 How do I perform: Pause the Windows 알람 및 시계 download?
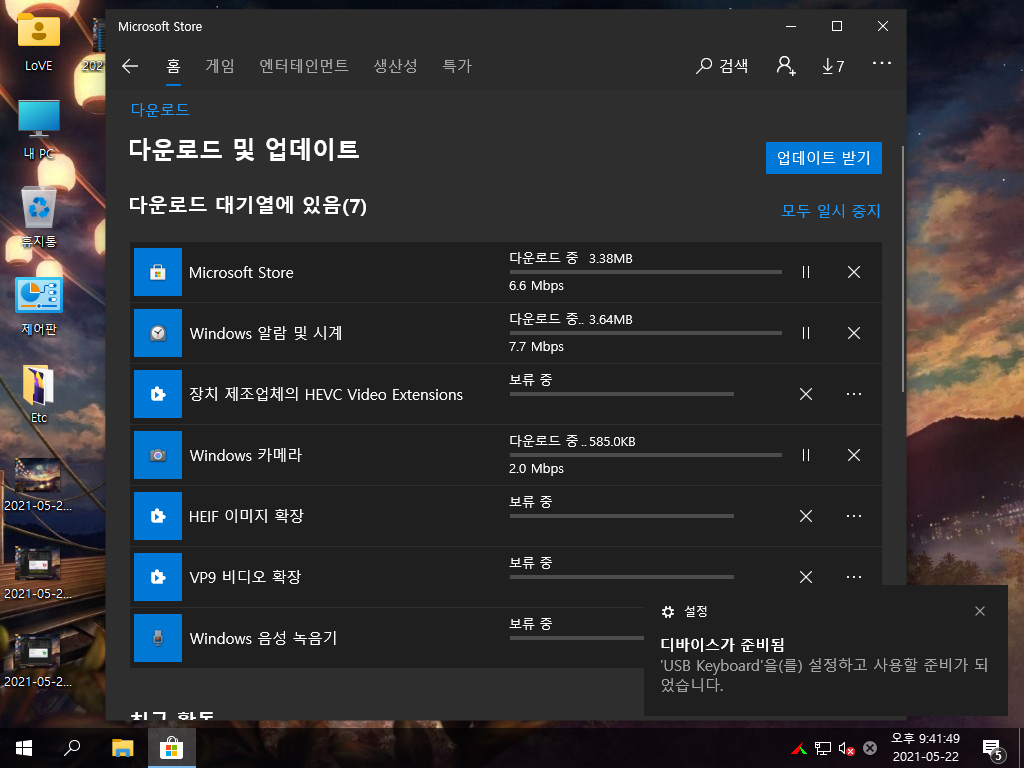click(x=806, y=333)
